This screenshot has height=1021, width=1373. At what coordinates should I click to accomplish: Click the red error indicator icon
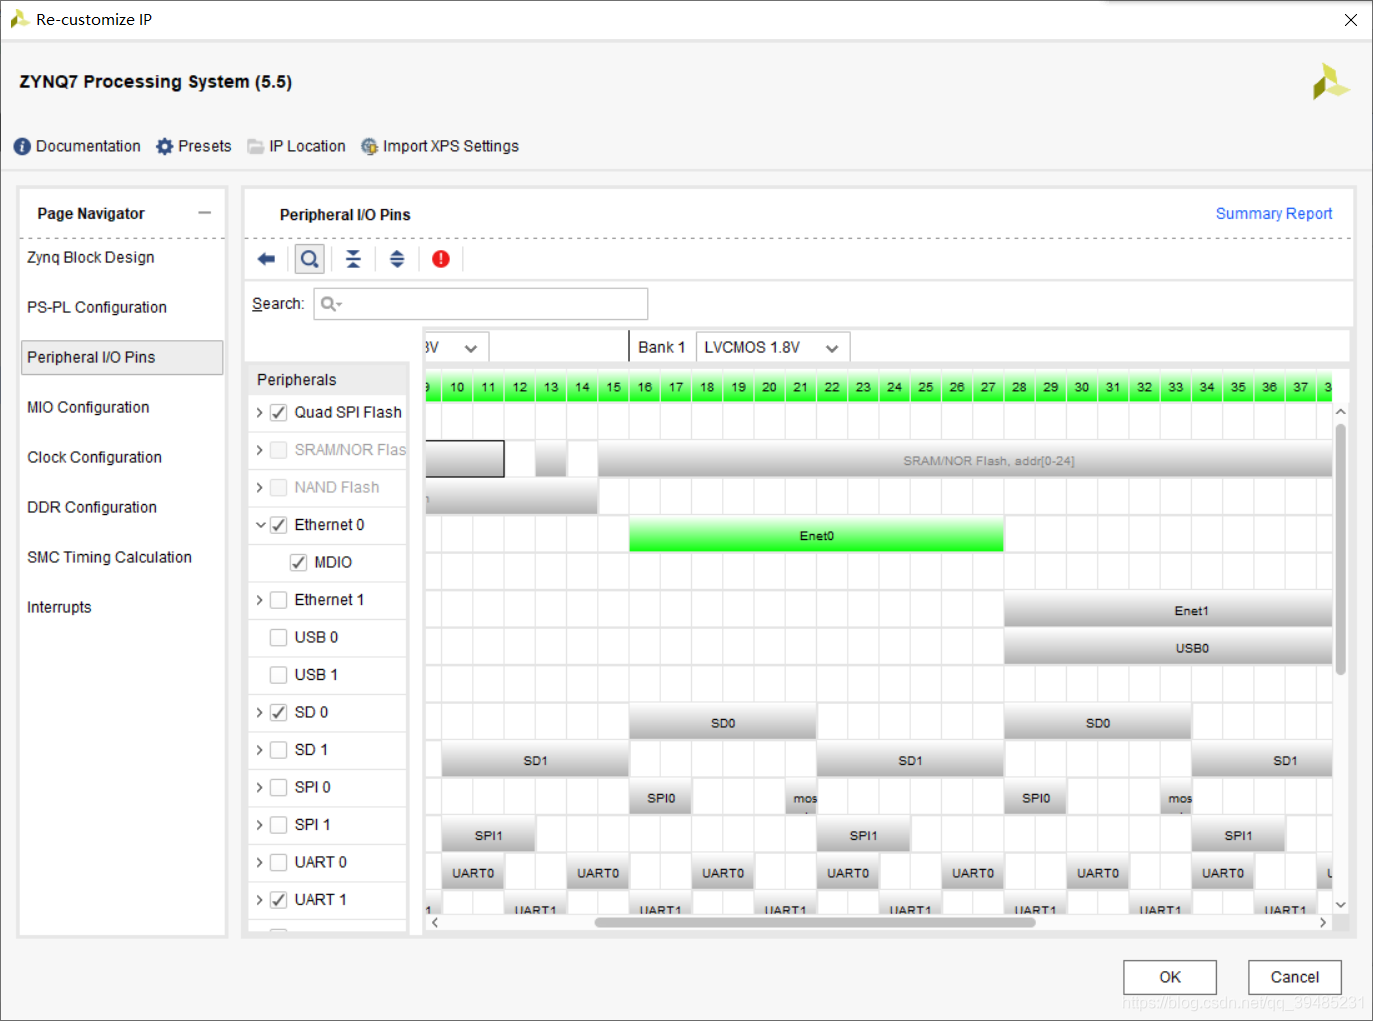(x=441, y=259)
